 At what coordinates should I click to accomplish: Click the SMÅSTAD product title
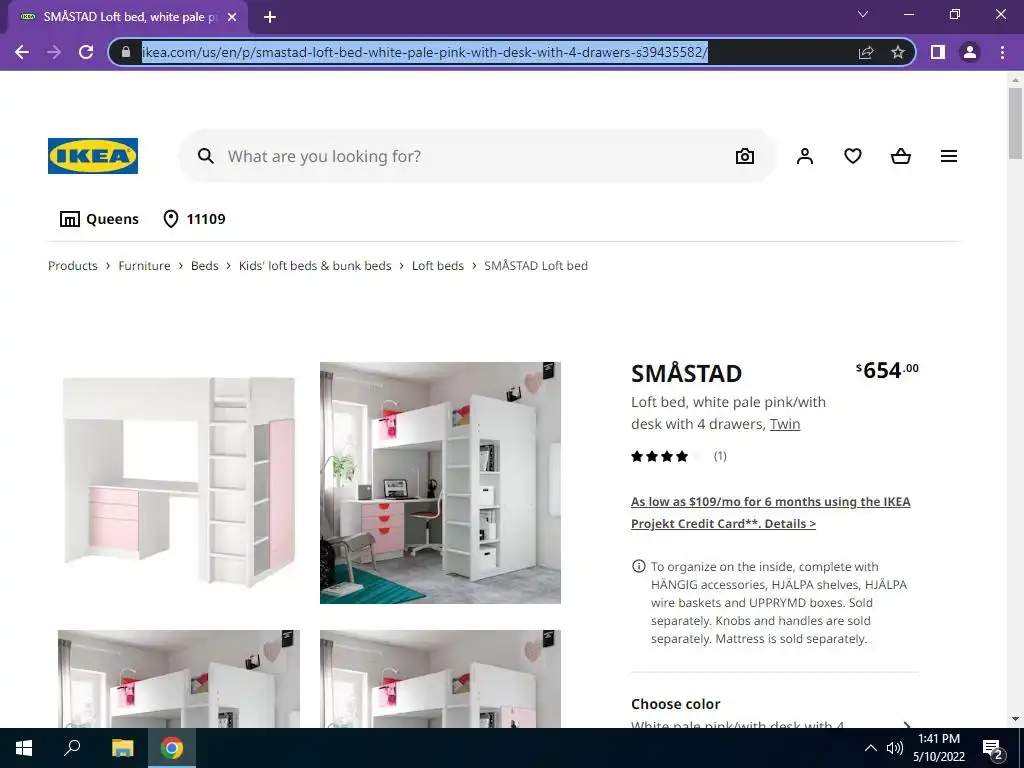click(686, 374)
